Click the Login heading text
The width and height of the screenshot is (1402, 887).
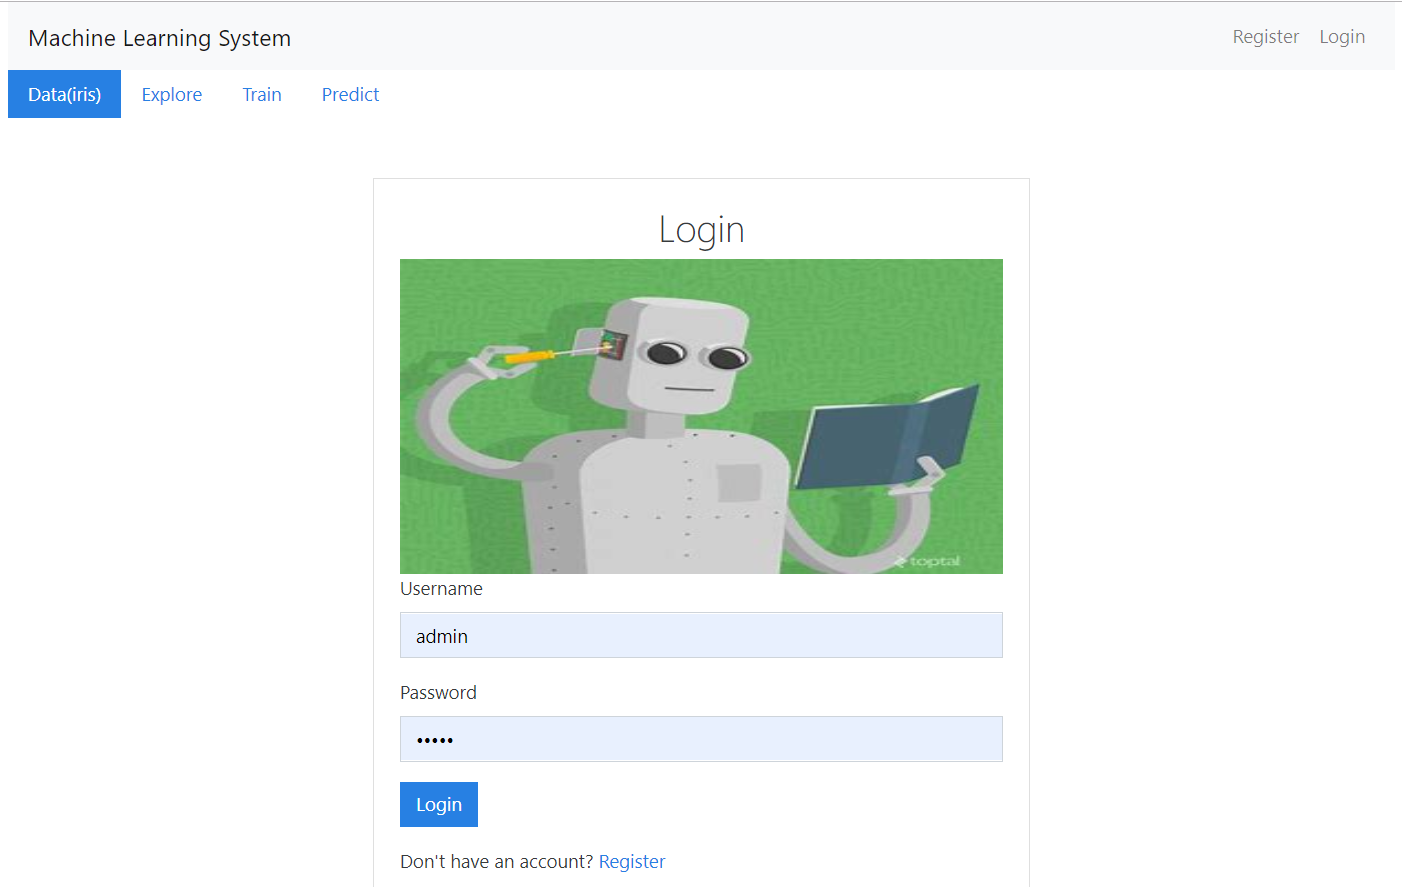pyautogui.click(x=701, y=230)
